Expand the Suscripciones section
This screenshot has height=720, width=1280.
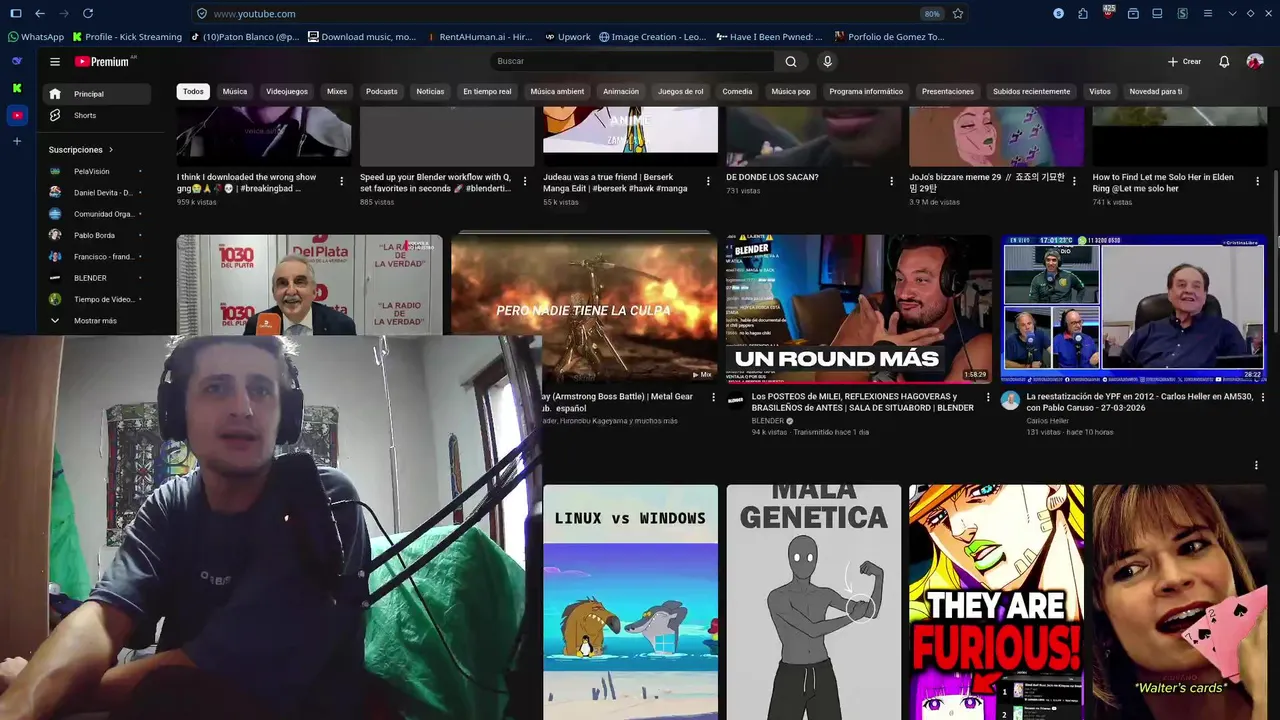[x=81, y=150]
